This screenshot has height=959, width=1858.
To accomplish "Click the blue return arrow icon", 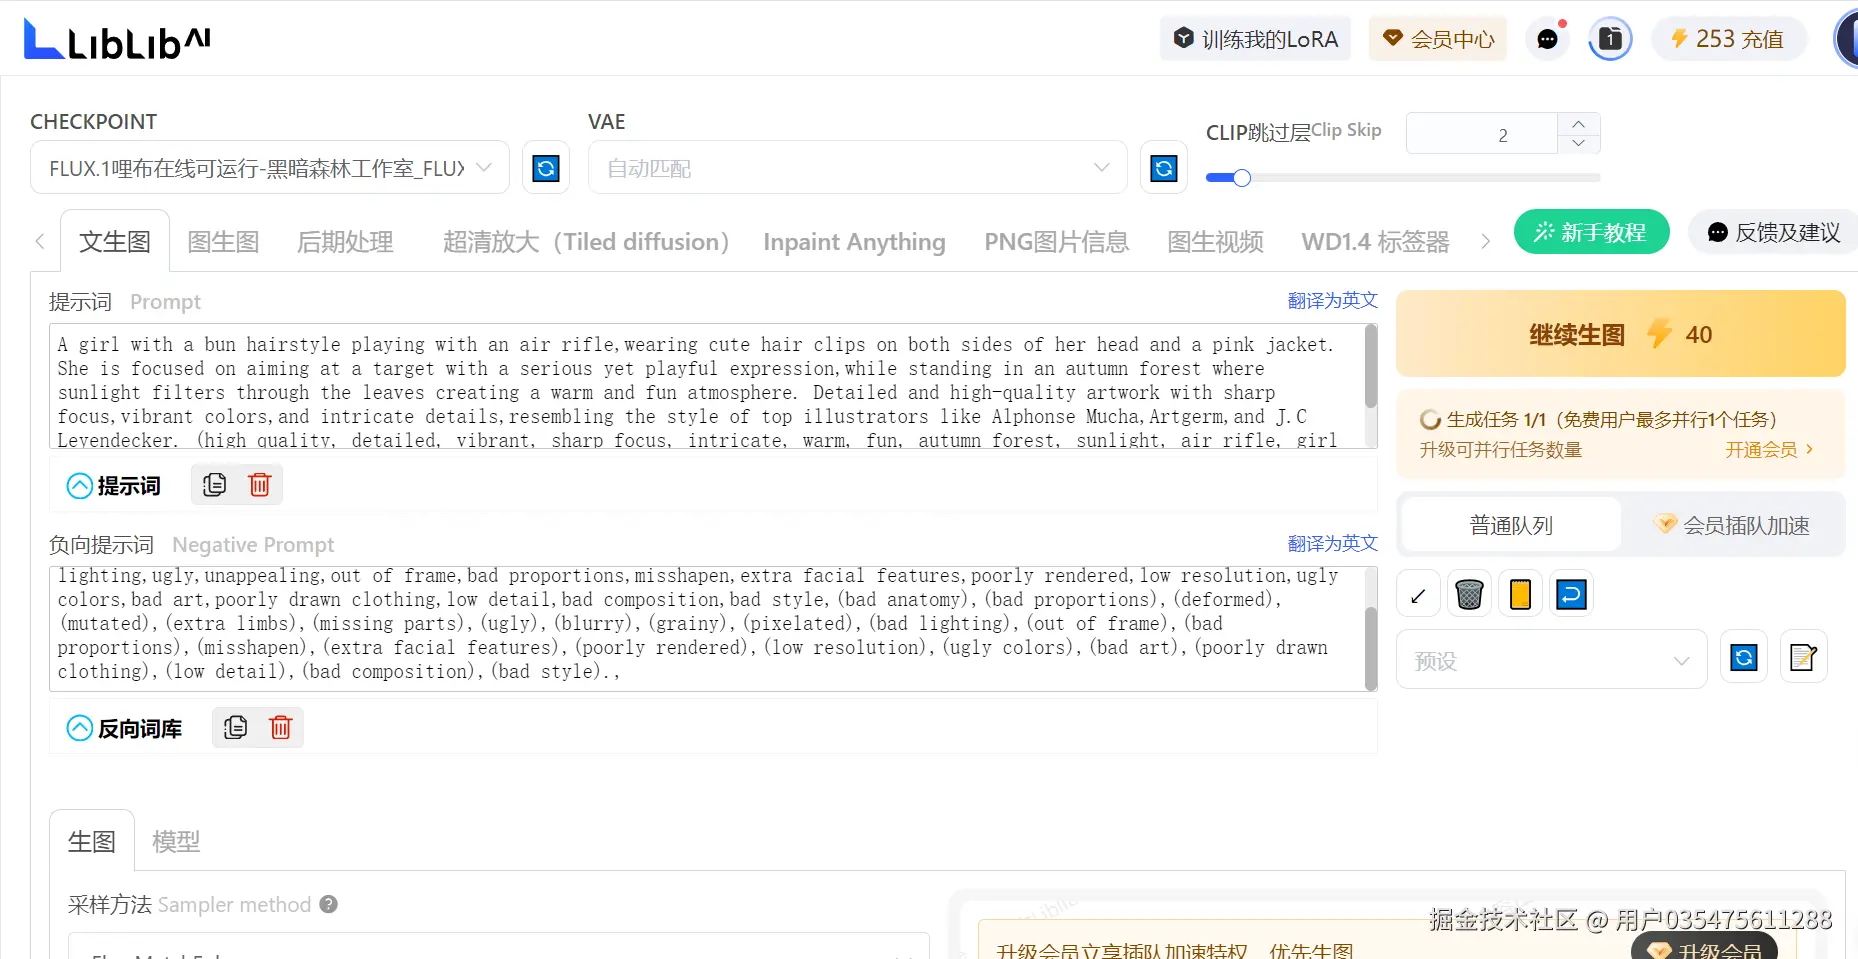I will pos(1571,595).
